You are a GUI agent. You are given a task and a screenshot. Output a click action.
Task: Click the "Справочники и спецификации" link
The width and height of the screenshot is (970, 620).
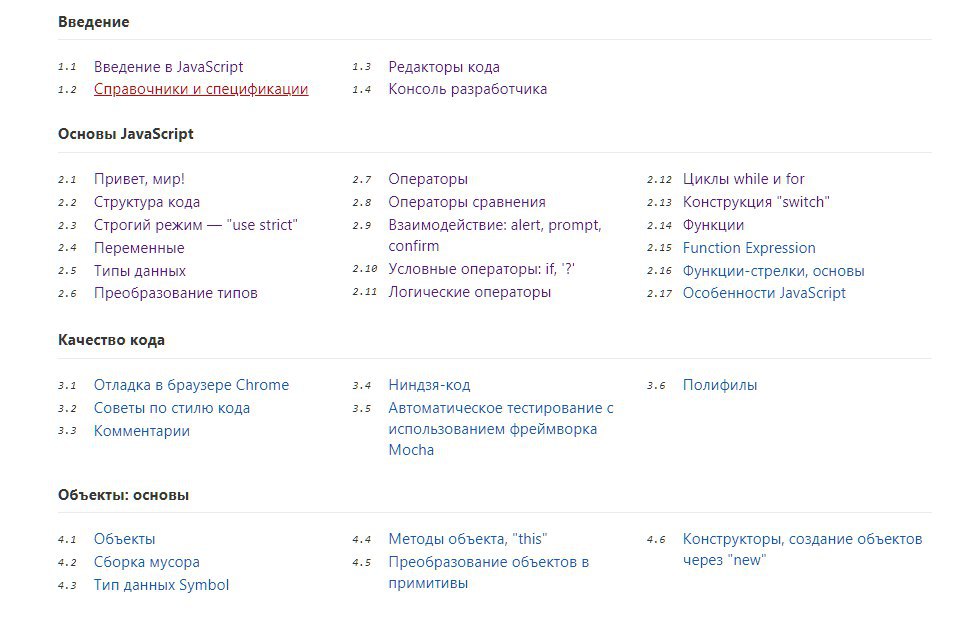200,89
